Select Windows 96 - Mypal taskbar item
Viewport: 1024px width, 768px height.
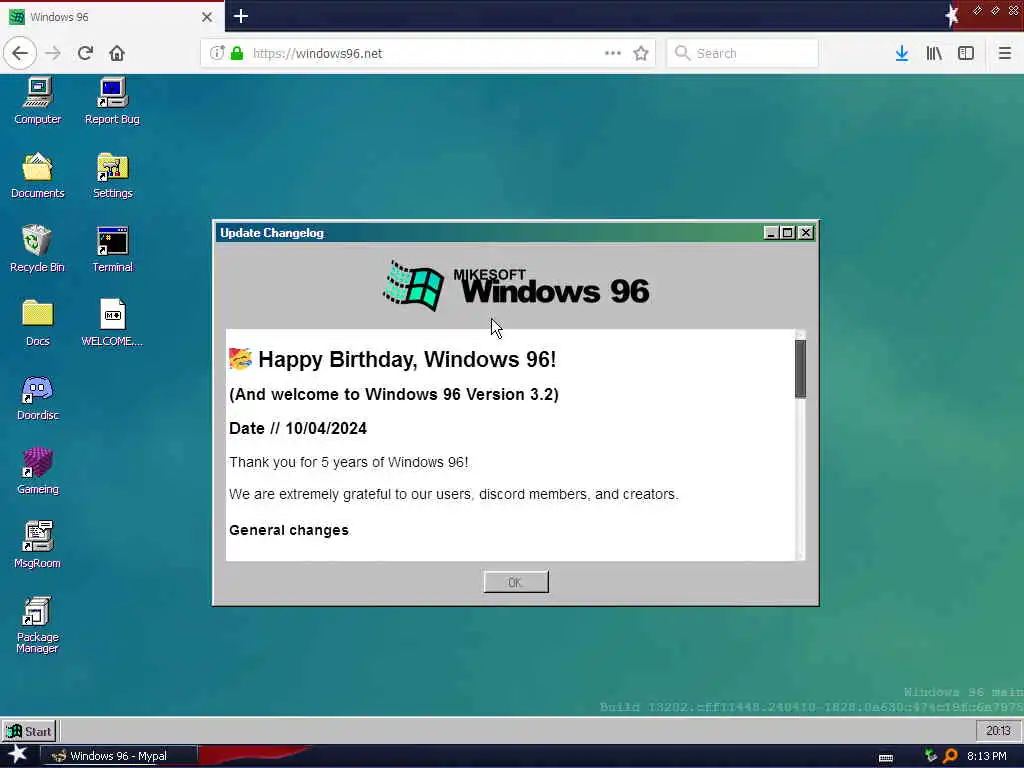click(118, 756)
